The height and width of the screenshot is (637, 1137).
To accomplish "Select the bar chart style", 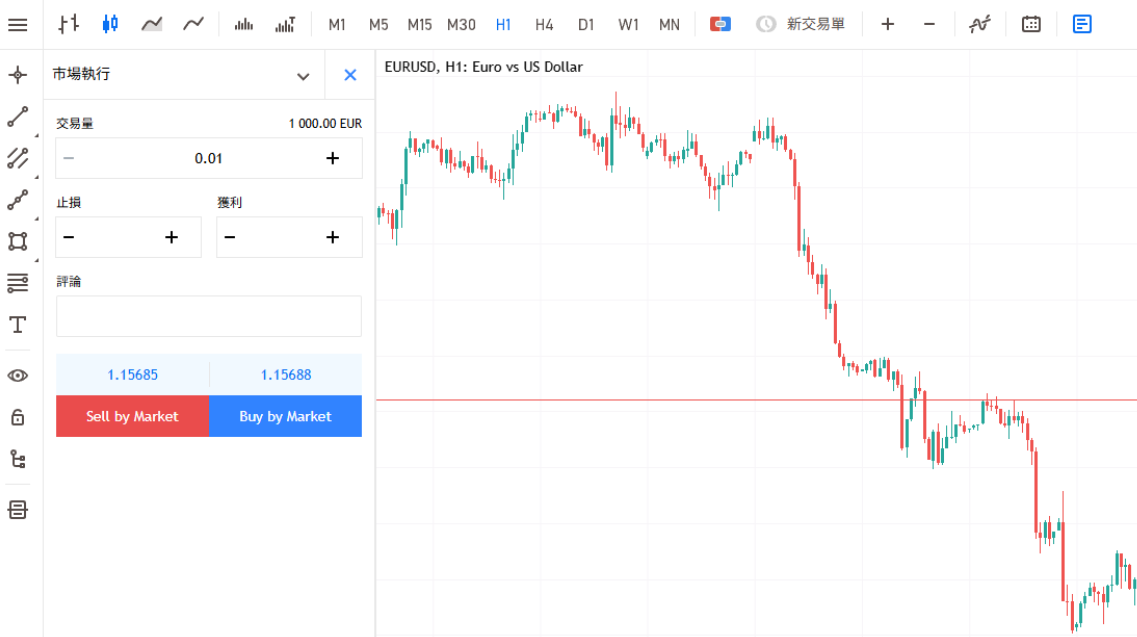I will tap(68, 24).
